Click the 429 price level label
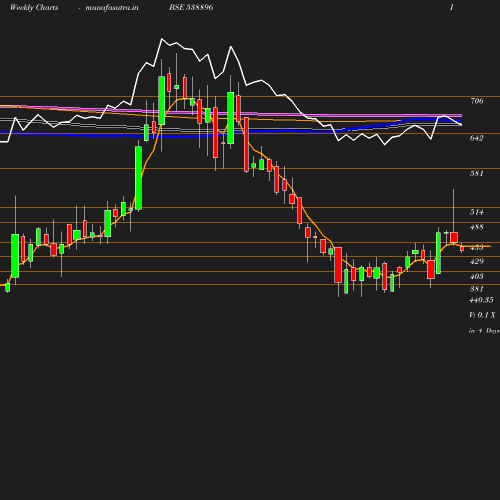The width and height of the screenshot is (500, 500). point(477,261)
